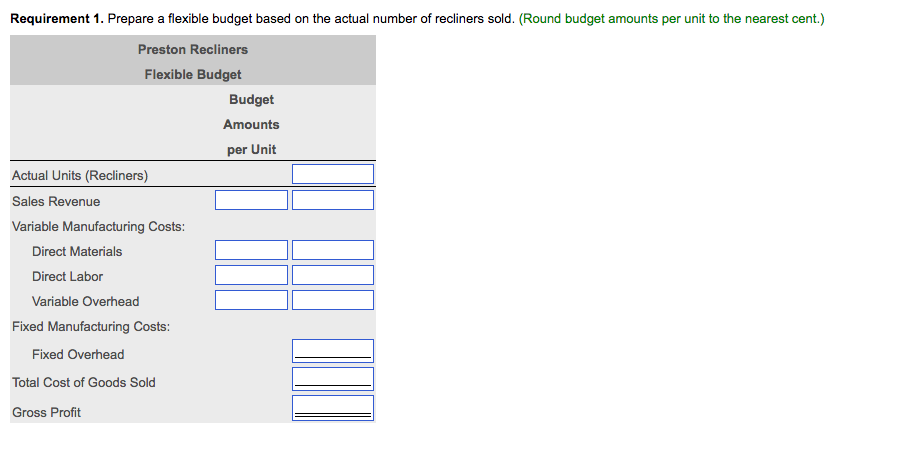This screenshot has width=903, height=463.
Task: Click the 'Requirement 1.' bold text
Action: (x=58, y=18)
